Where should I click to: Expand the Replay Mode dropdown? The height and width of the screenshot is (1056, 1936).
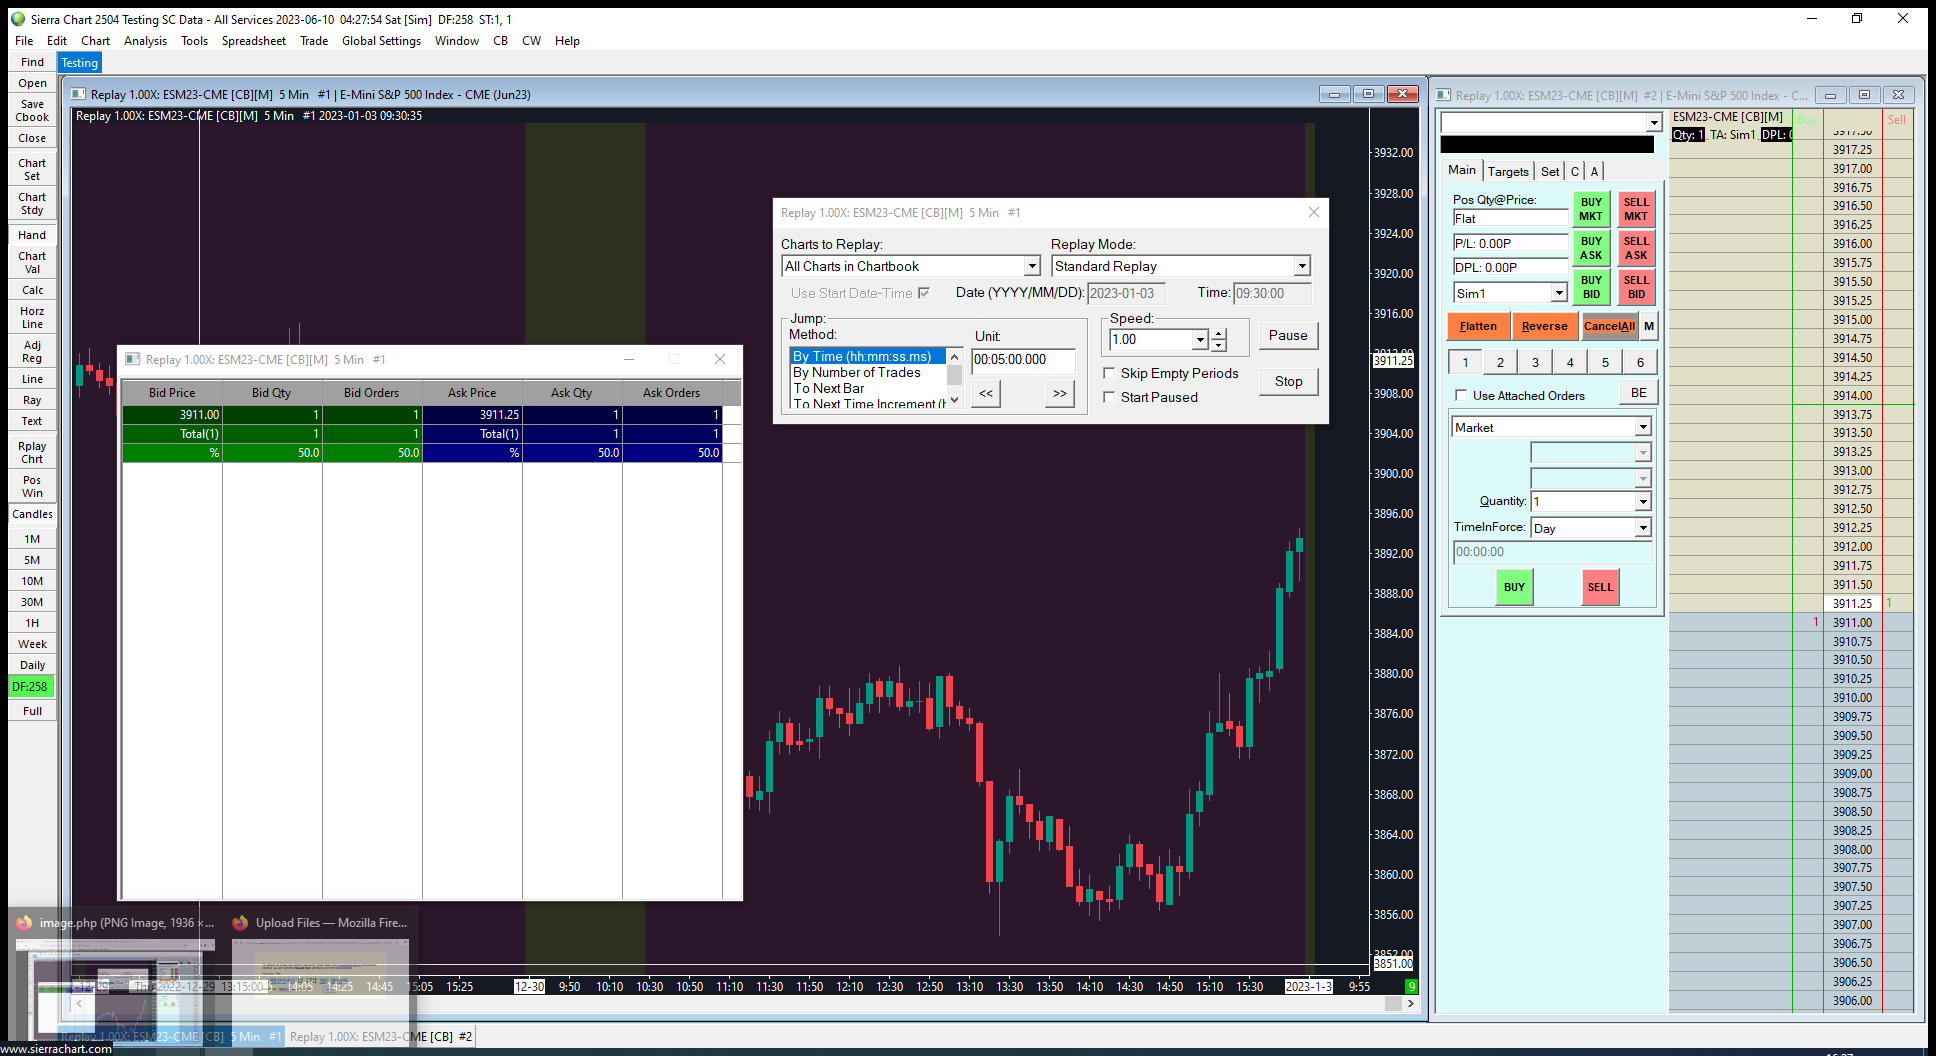tap(1302, 266)
